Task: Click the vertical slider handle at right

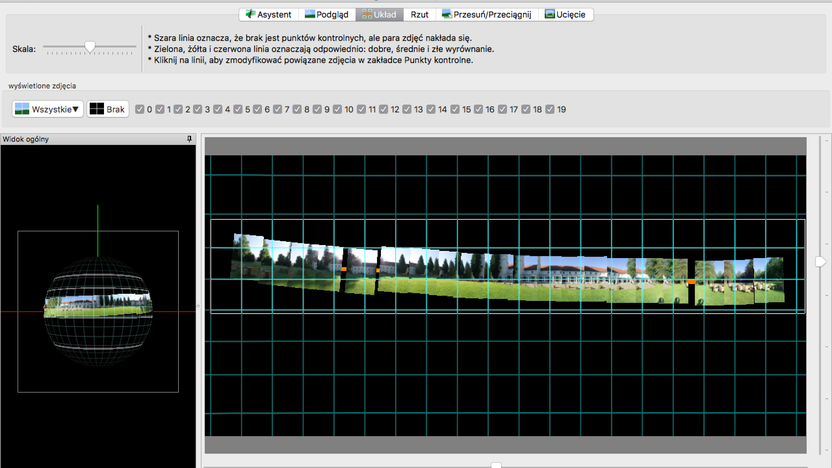Action: pos(821,262)
